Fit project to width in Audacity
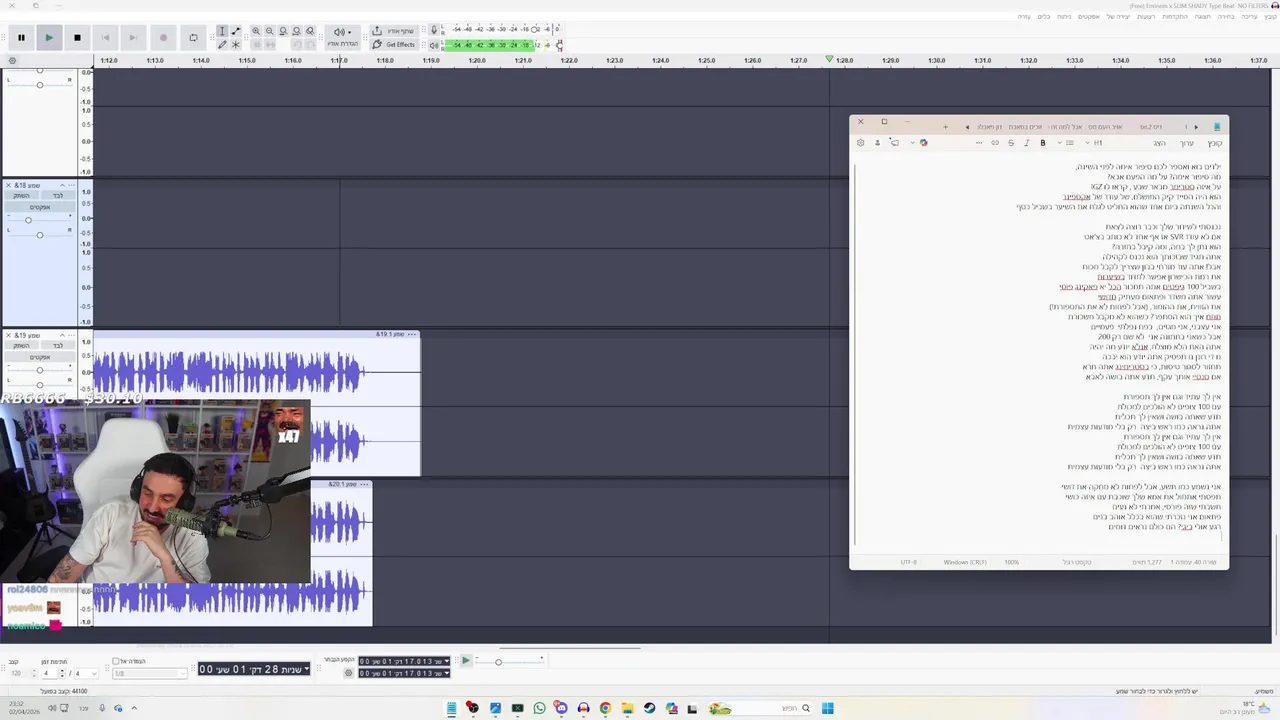This screenshot has height=720, width=1280. [296, 31]
